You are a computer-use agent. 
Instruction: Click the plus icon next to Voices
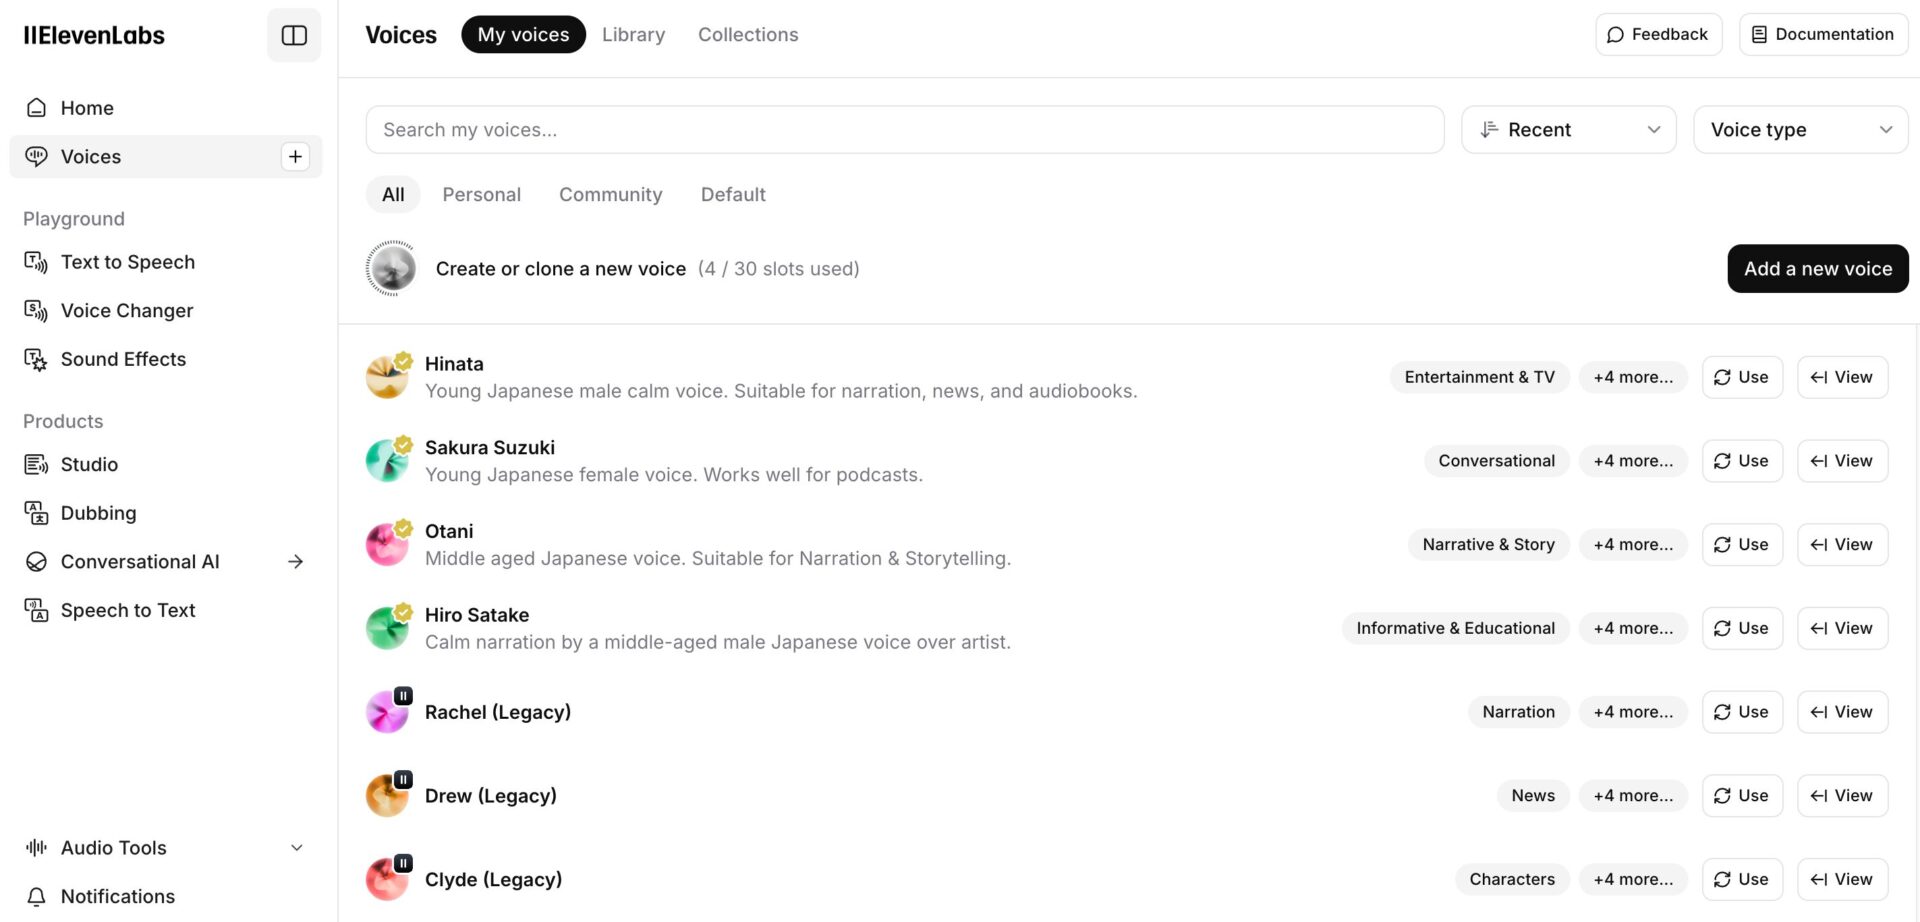click(295, 157)
